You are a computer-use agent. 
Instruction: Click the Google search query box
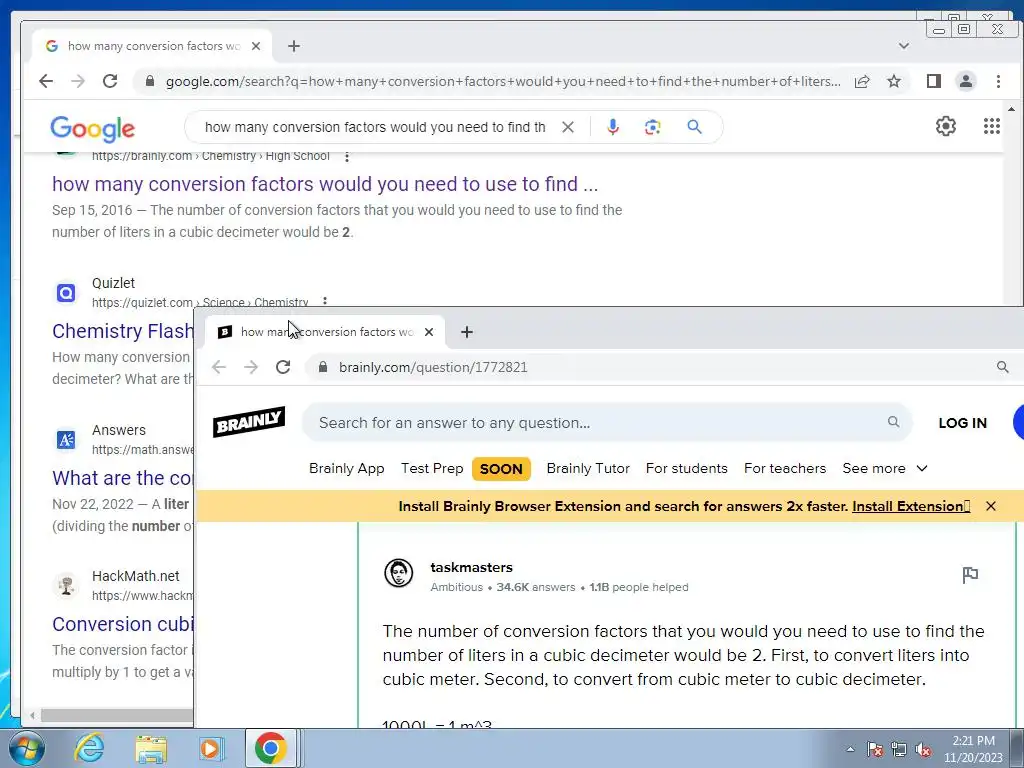375,127
